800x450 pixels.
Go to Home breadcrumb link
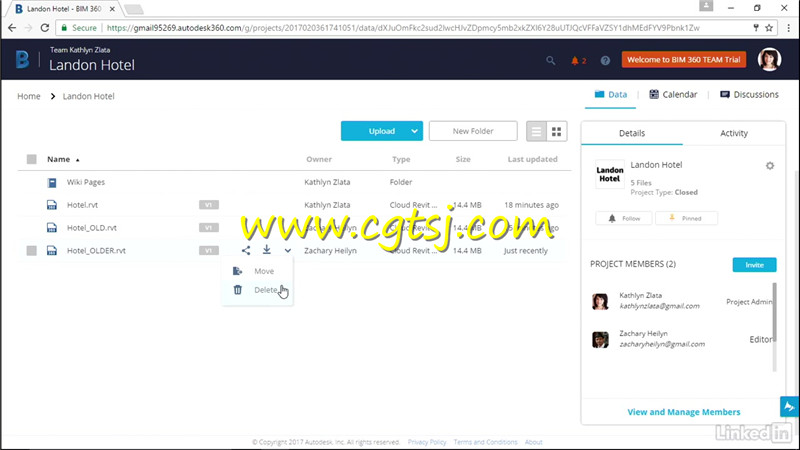pyautogui.click(x=29, y=96)
